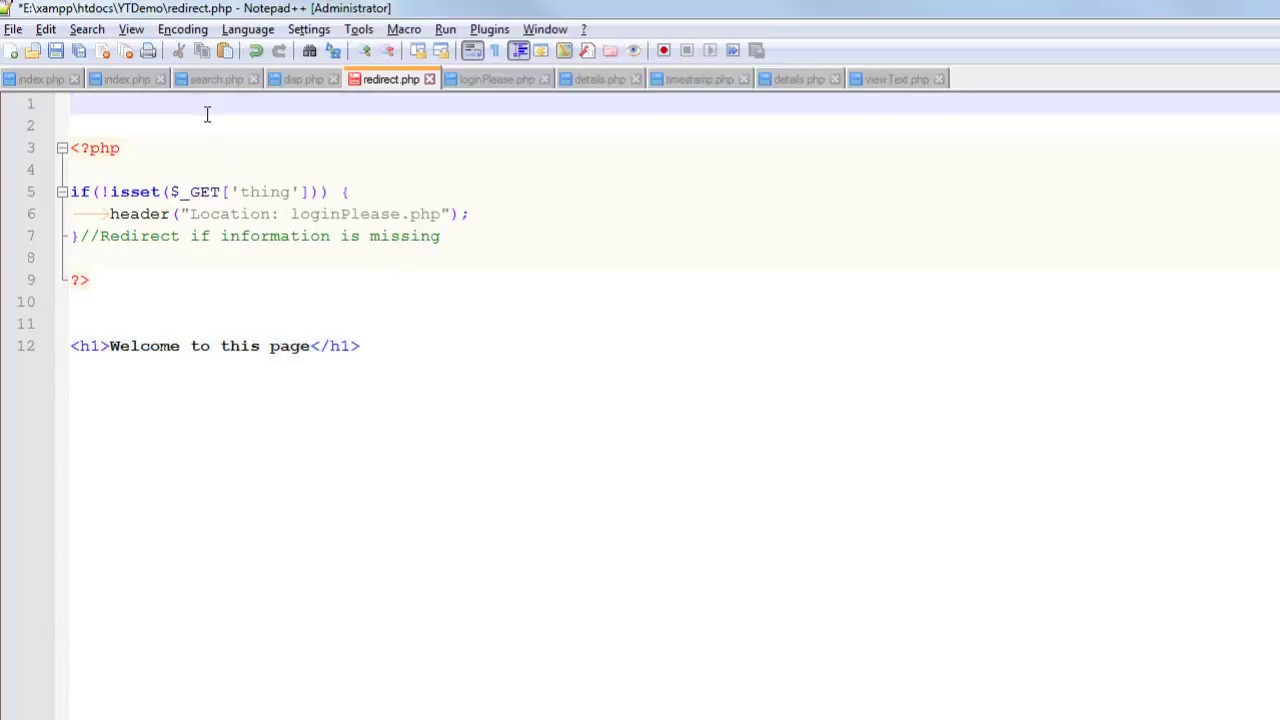1280x720 pixels.
Task: Toggle Folder as Workspace icon
Action: 609,51
